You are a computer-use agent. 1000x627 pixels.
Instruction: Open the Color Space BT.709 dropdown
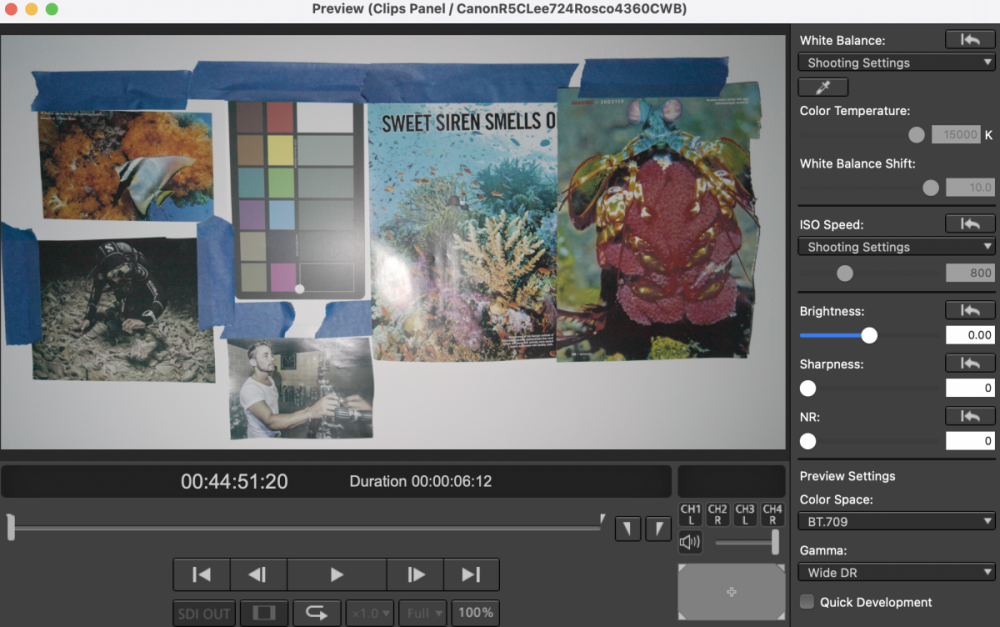pyautogui.click(x=896, y=521)
